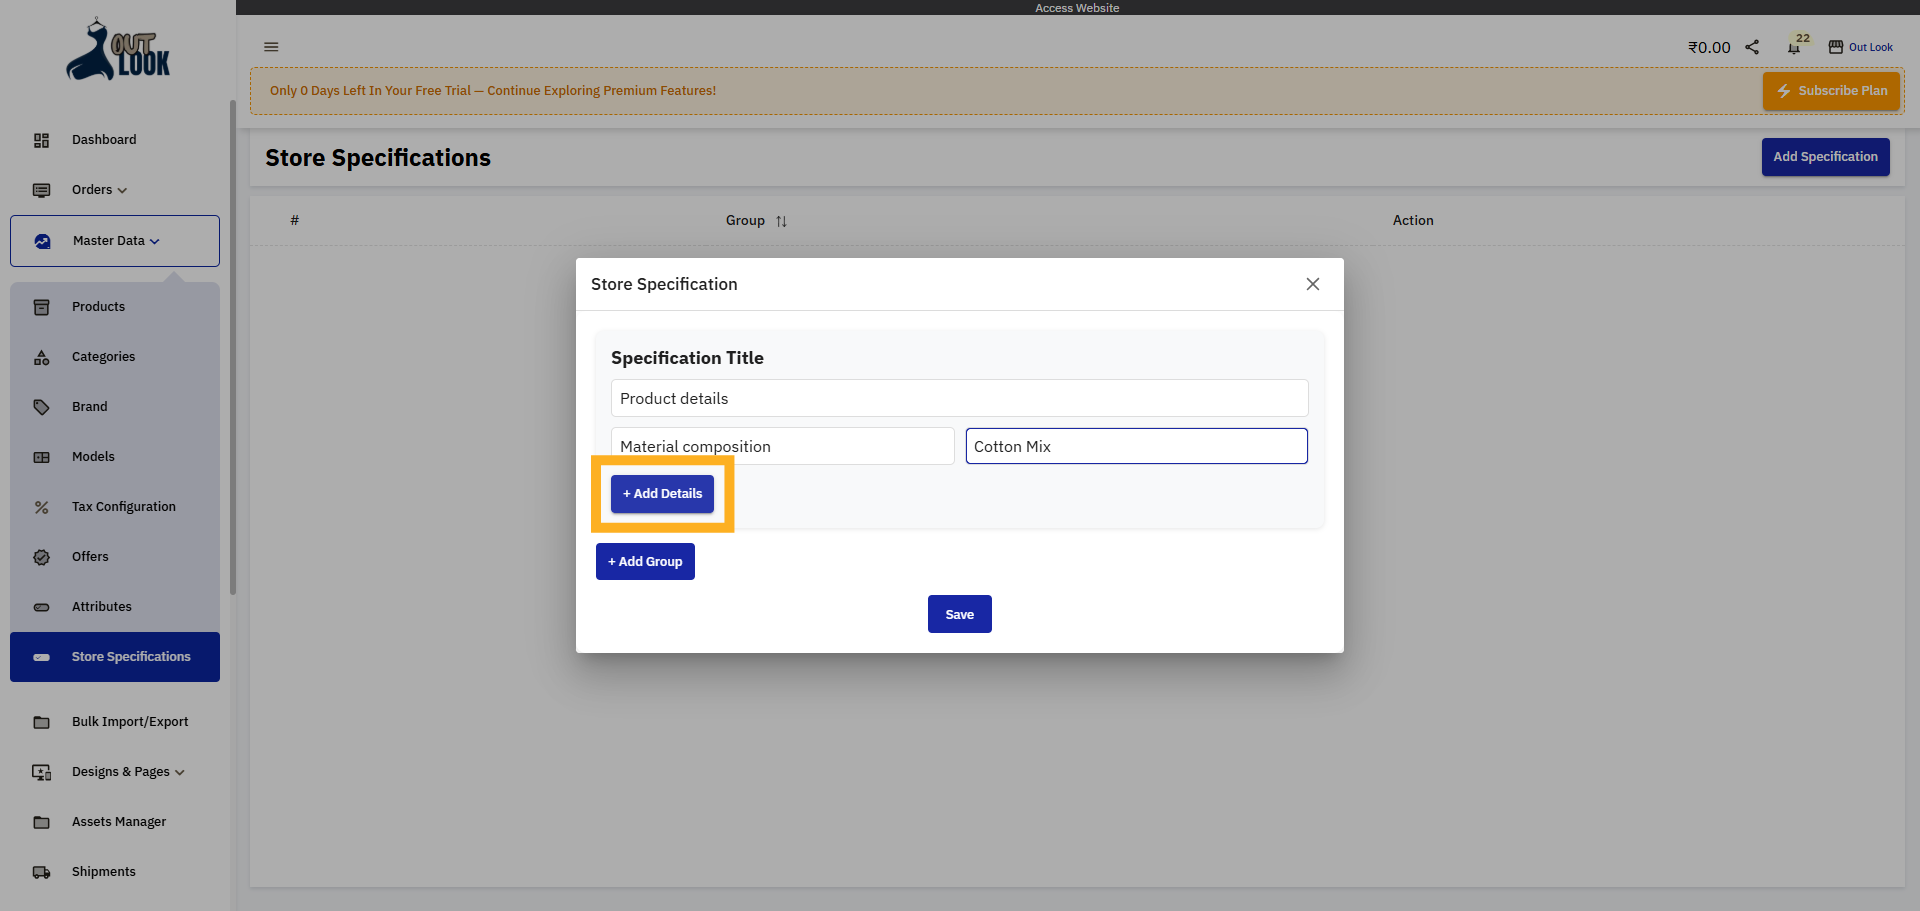Select Attributes in the sidebar

click(x=101, y=606)
